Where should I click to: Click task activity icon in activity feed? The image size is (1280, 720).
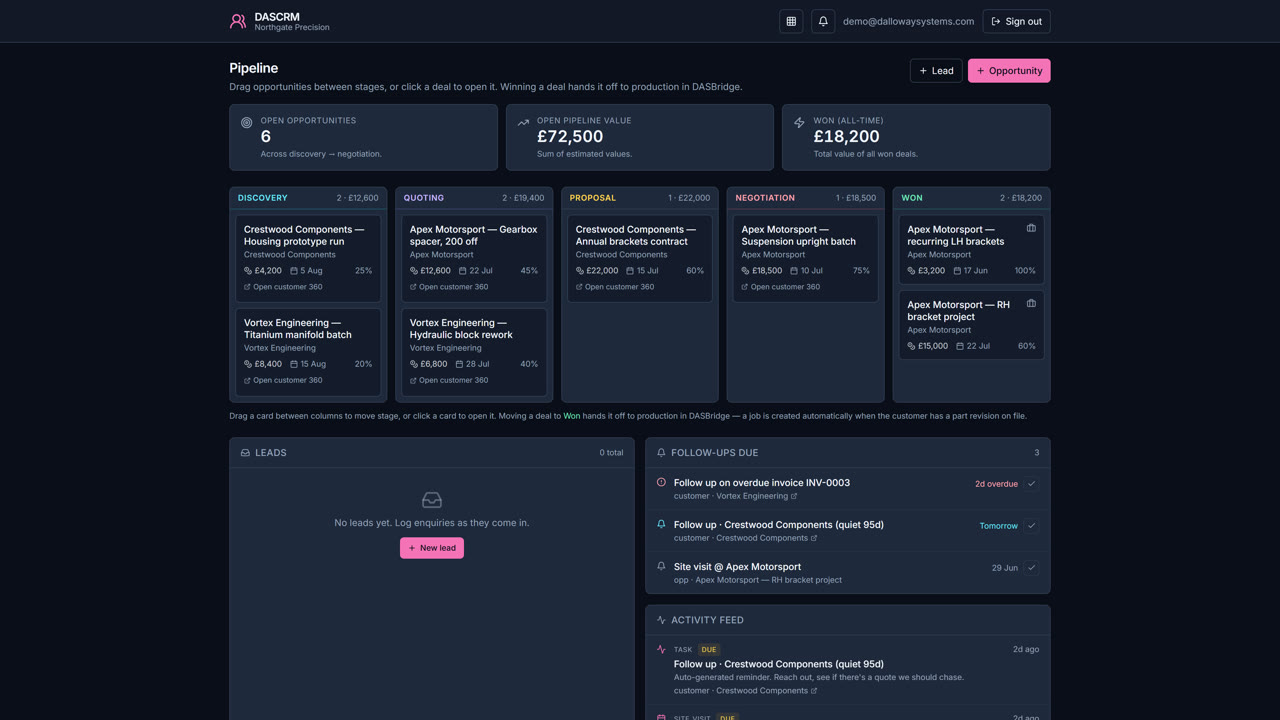661,649
